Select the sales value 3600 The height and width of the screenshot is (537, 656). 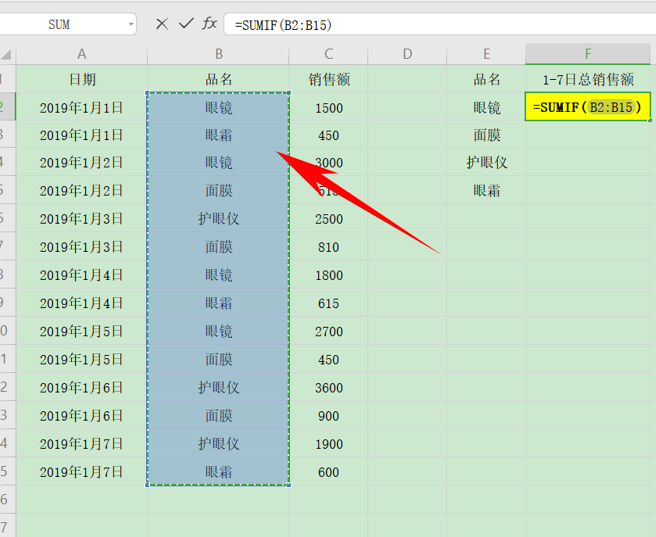tap(328, 388)
